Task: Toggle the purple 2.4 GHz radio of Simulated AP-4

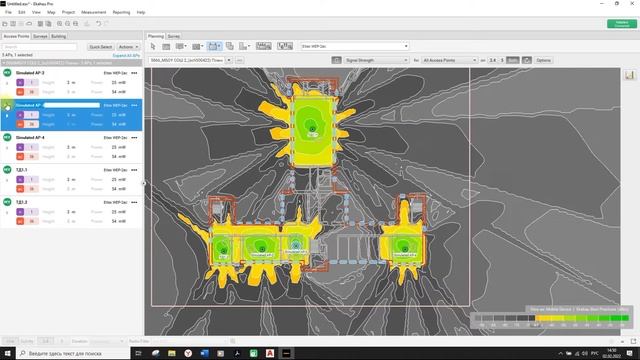Action: 20,147
